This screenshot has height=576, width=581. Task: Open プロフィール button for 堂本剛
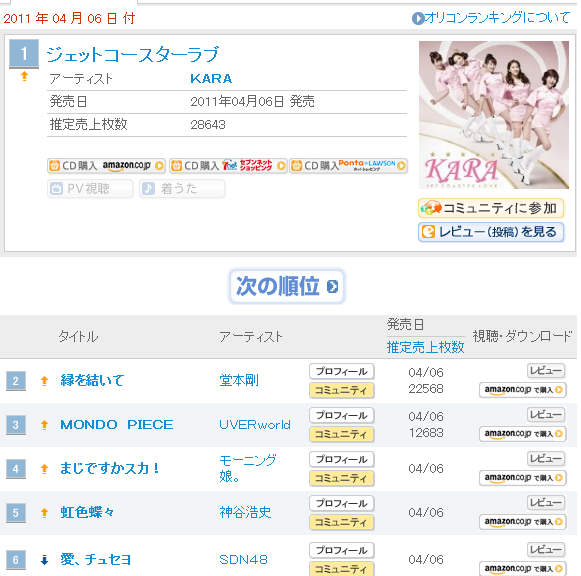[342, 372]
